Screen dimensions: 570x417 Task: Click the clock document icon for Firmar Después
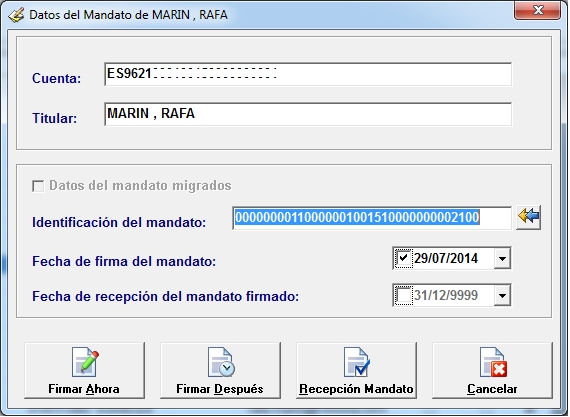[221, 362]
